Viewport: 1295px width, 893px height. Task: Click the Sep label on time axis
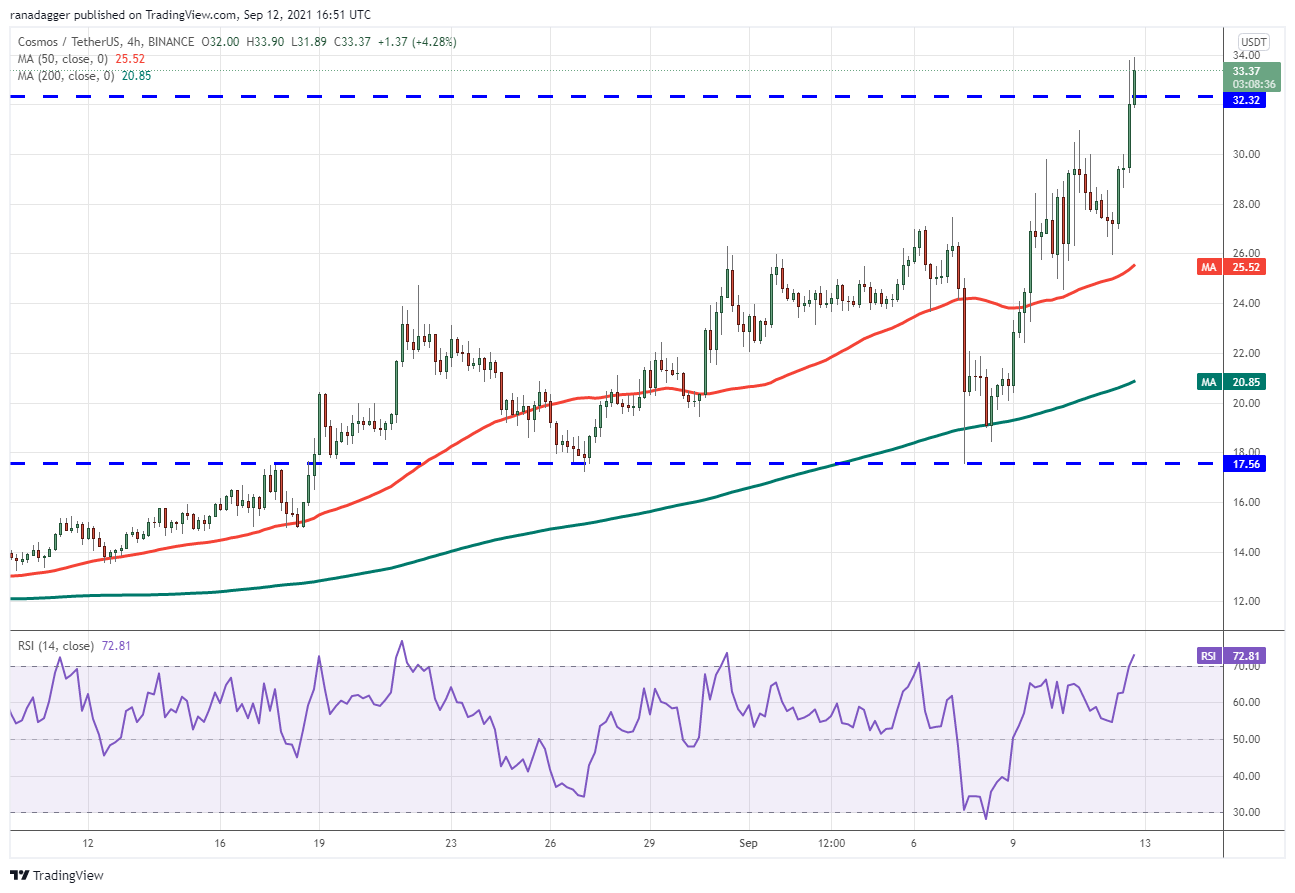749,843
